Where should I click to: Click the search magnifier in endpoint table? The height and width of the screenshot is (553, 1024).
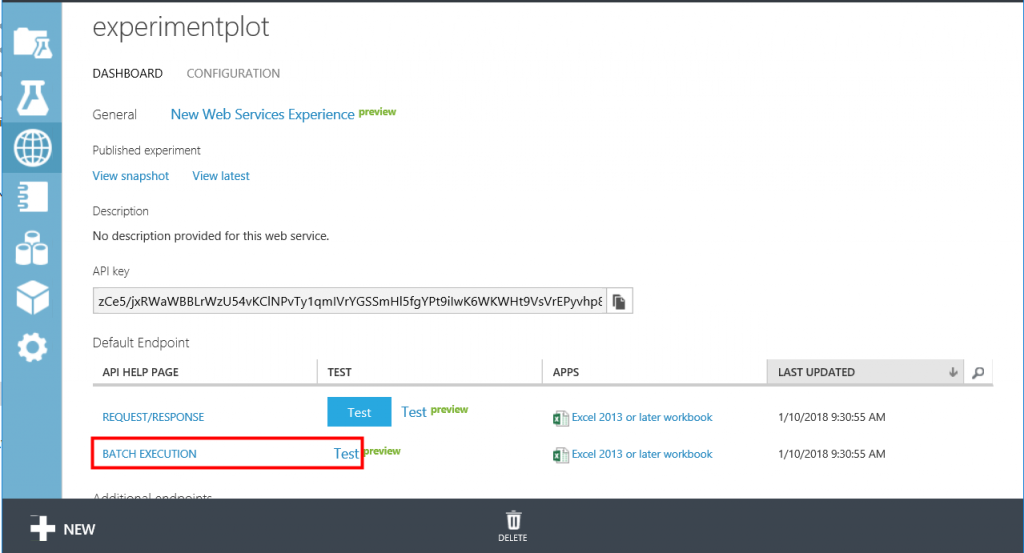pyautogui.click(x=978, y=372)
